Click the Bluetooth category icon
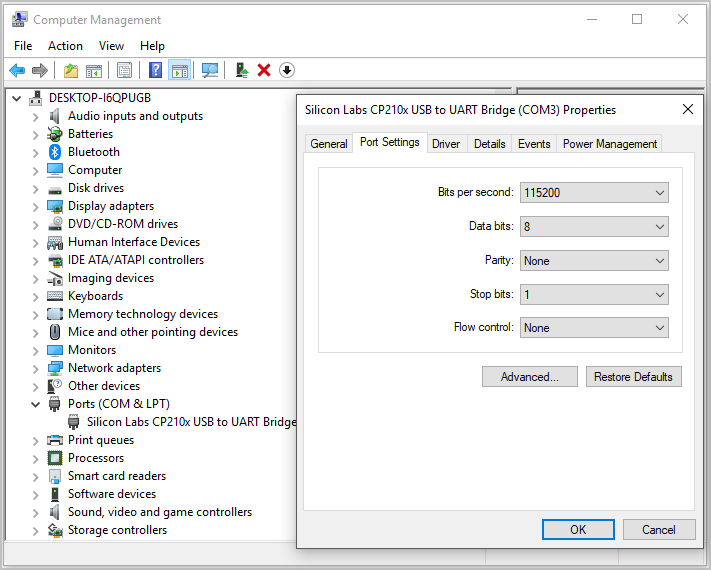 [x=55, y=152]
